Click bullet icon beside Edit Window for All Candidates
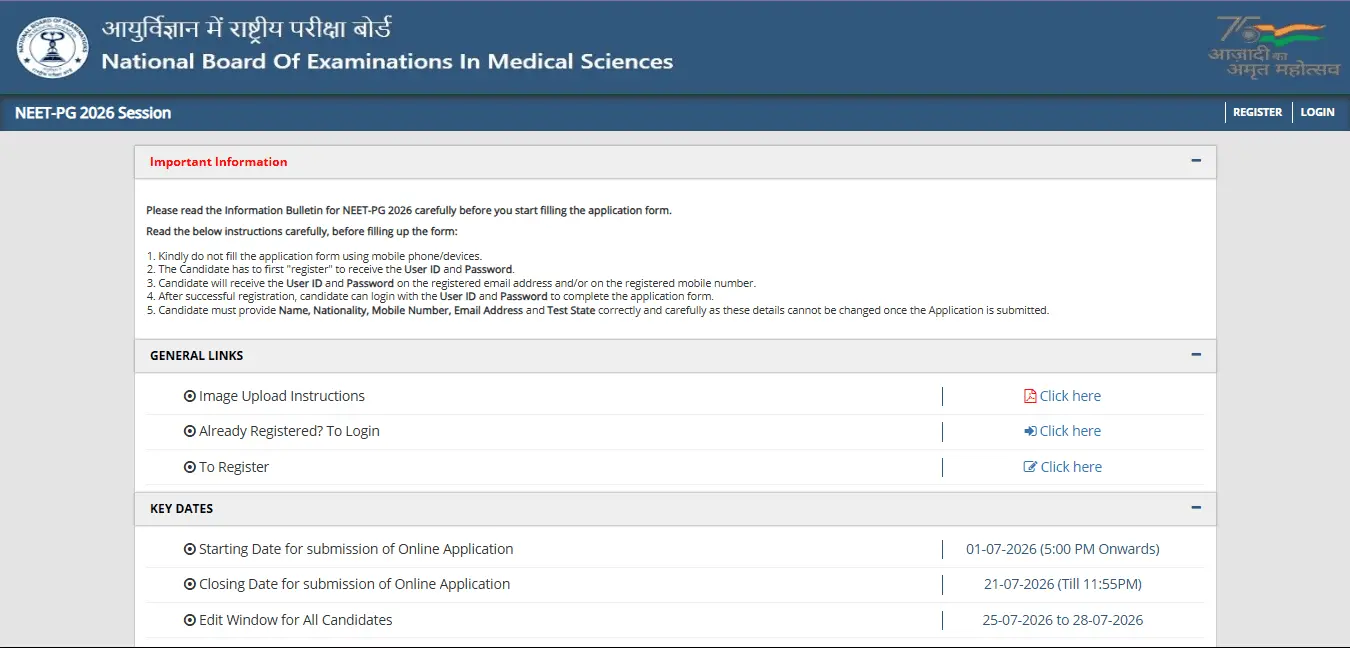 coord(190,620)
